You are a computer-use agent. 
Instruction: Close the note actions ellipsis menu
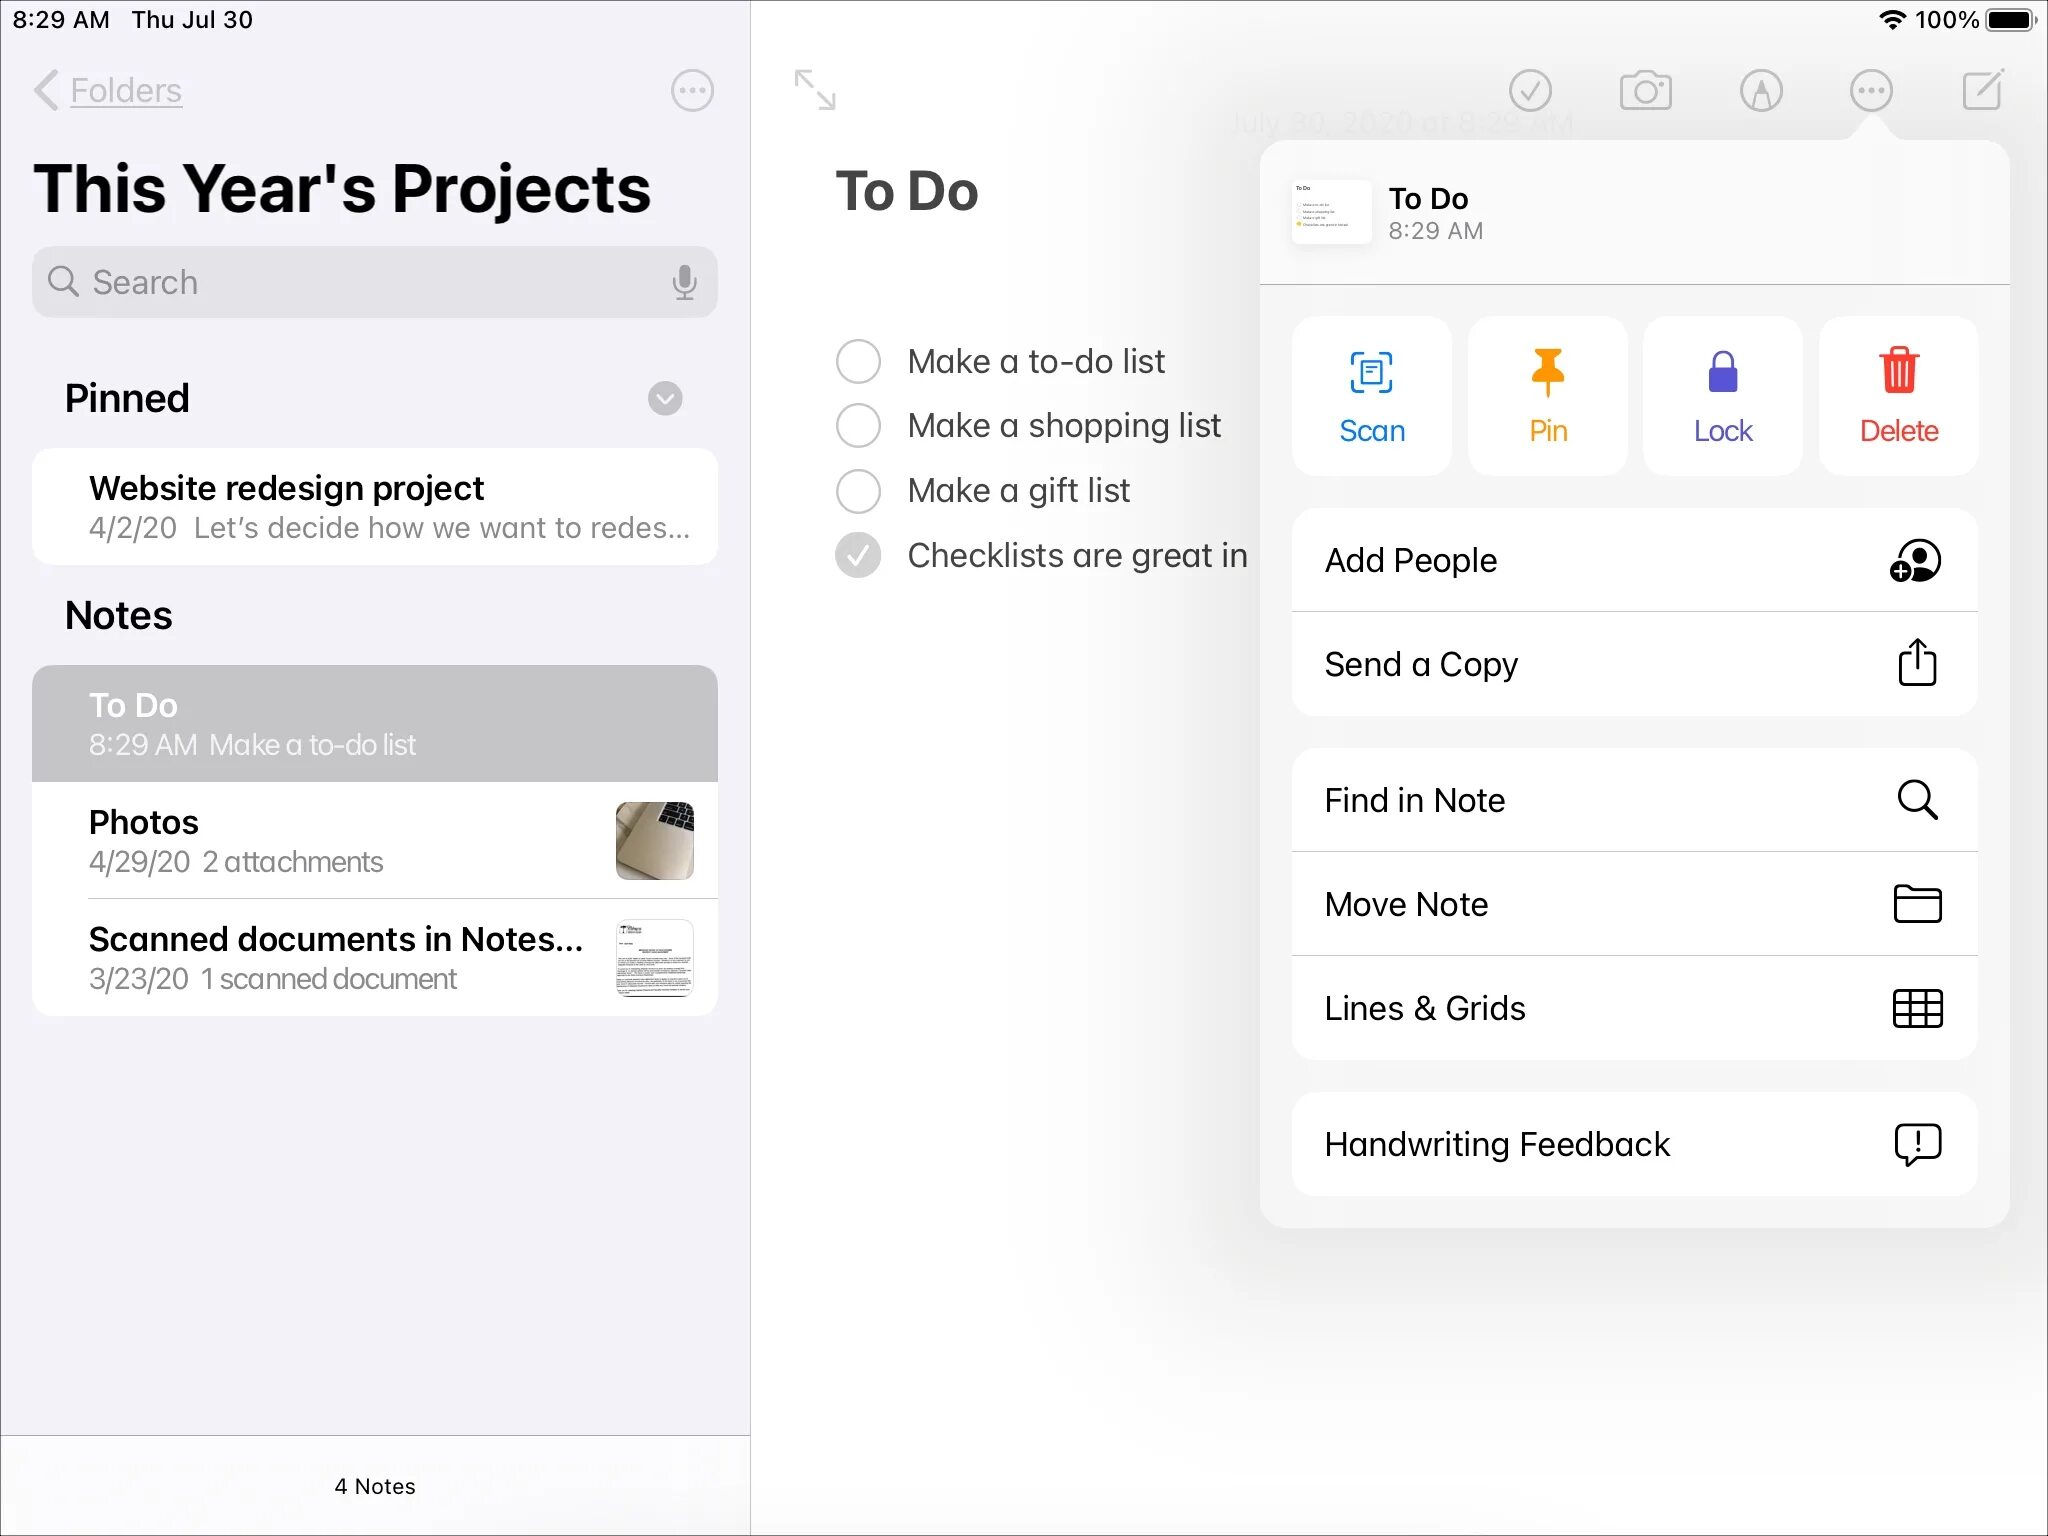[x=1871, y=91]
